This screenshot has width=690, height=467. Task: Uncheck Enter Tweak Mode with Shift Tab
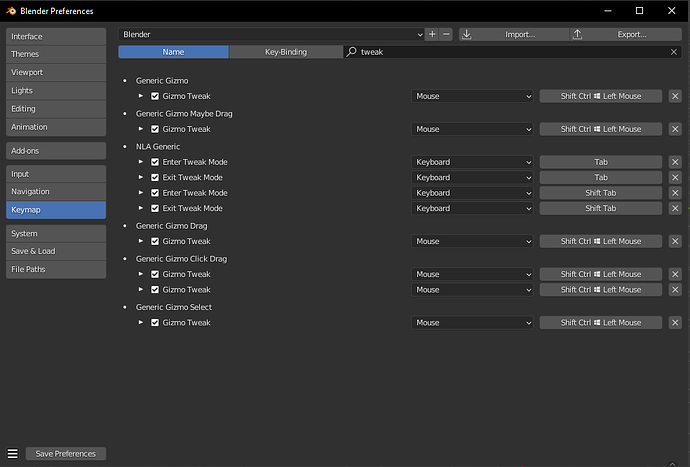[155, 193]
